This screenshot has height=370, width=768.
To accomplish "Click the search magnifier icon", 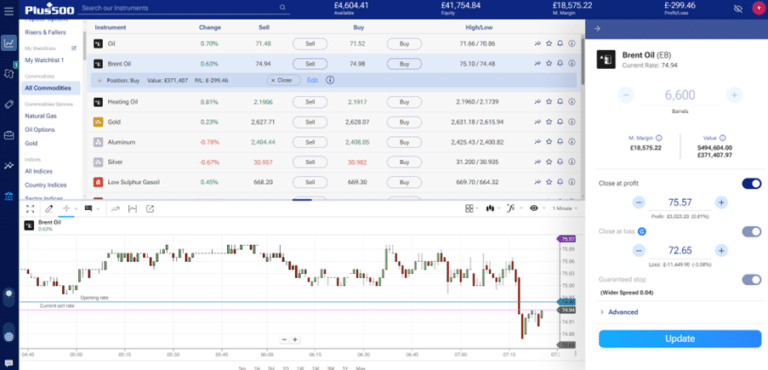I will (283, 7).
